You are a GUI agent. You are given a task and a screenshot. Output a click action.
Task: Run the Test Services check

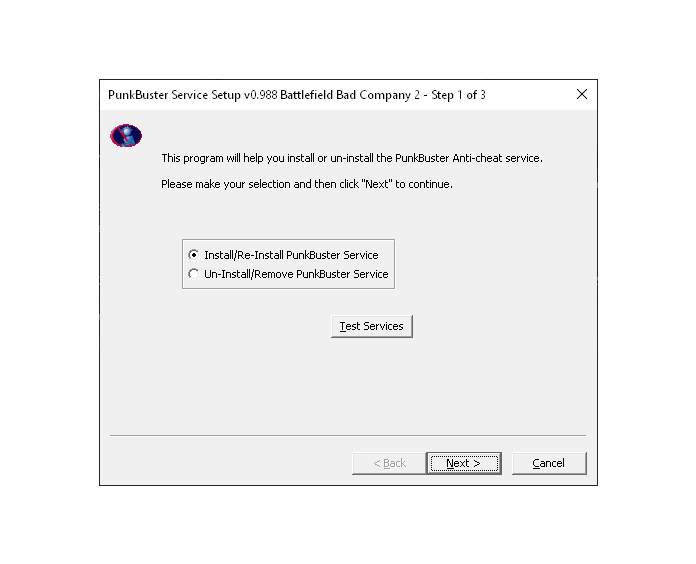click(372, 326)
